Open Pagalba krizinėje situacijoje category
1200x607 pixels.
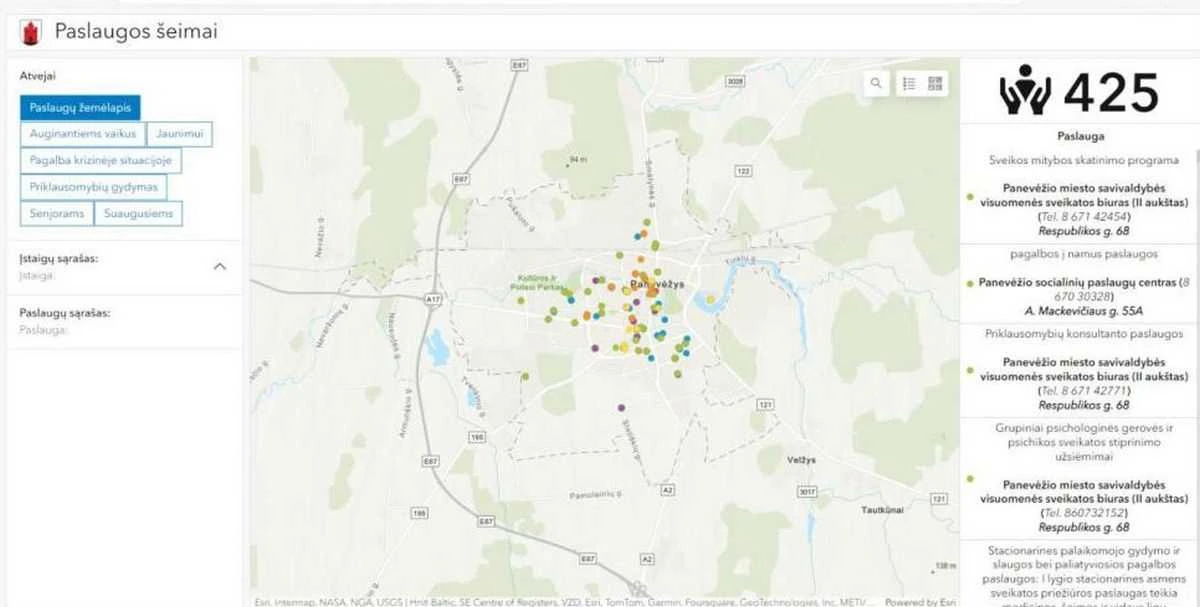click(x=101, y=160)
